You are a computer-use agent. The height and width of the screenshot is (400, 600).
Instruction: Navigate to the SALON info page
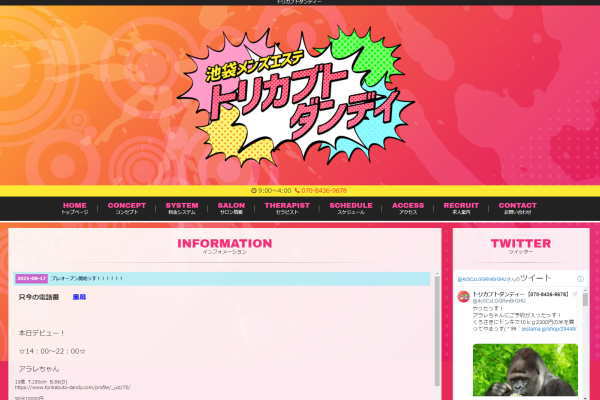[x=231, y=208]
